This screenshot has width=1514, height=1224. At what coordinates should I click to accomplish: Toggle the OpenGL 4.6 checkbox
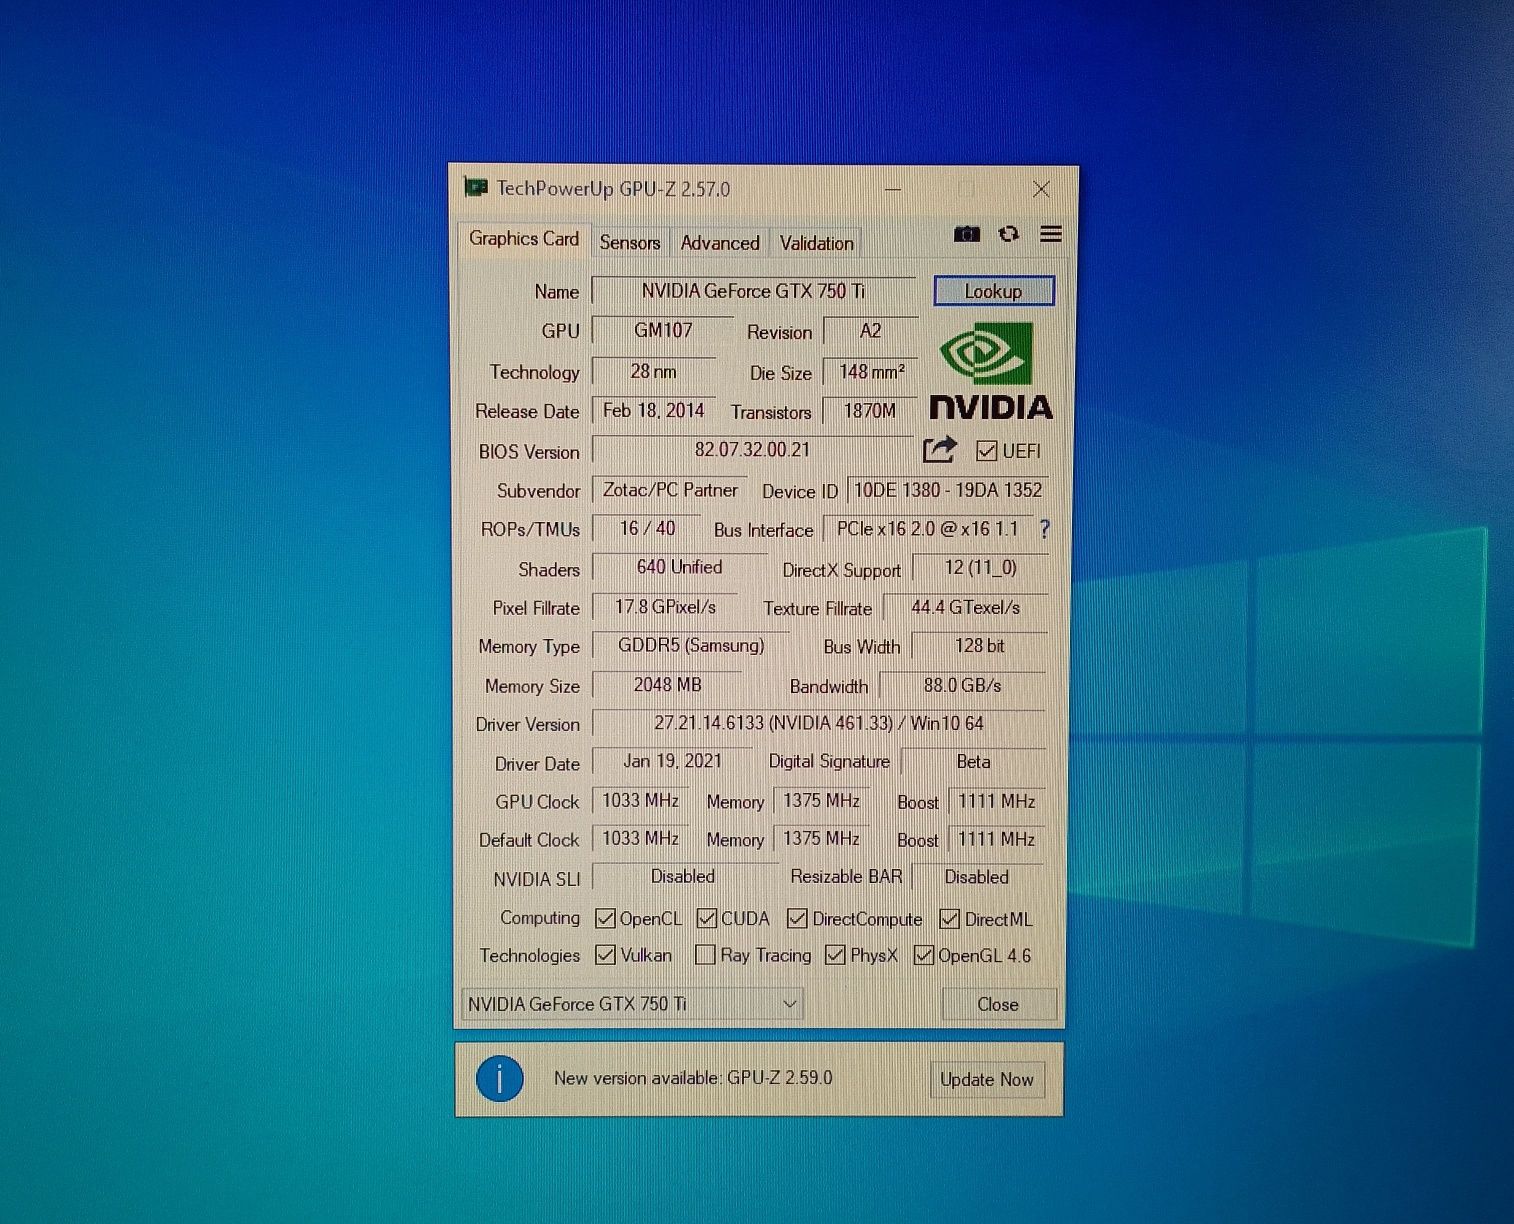pyautogui.click(x=924, y=955)
